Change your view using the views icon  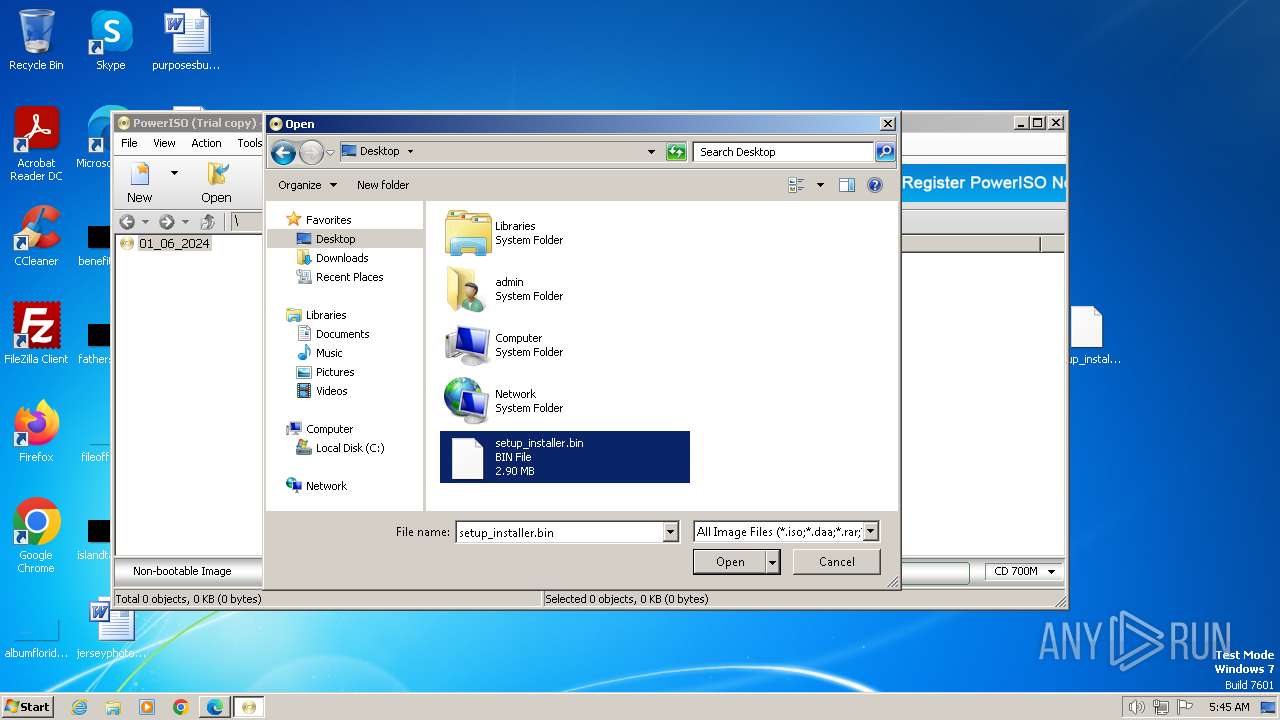(x=797, y=185)
